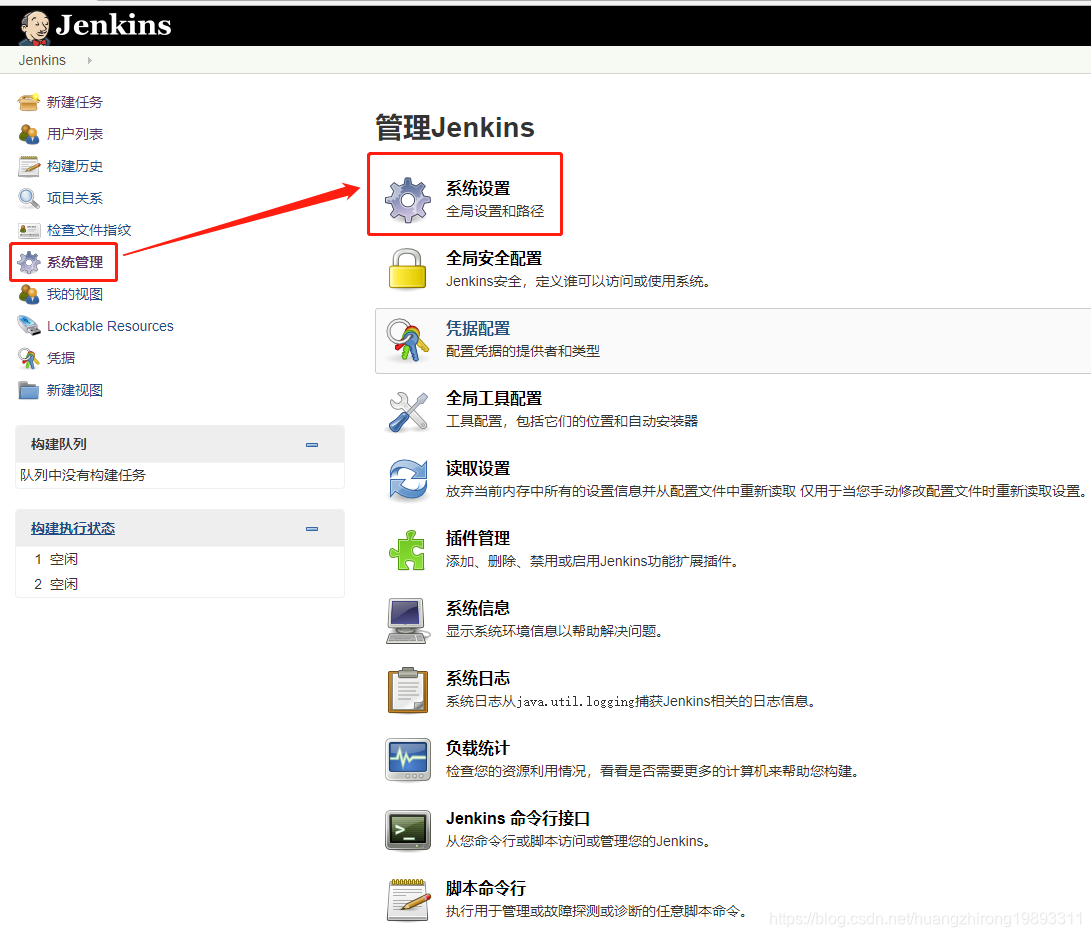The image size is (1091, 937).
Task: Click the 用户列表 people icon
Action: 29,134
